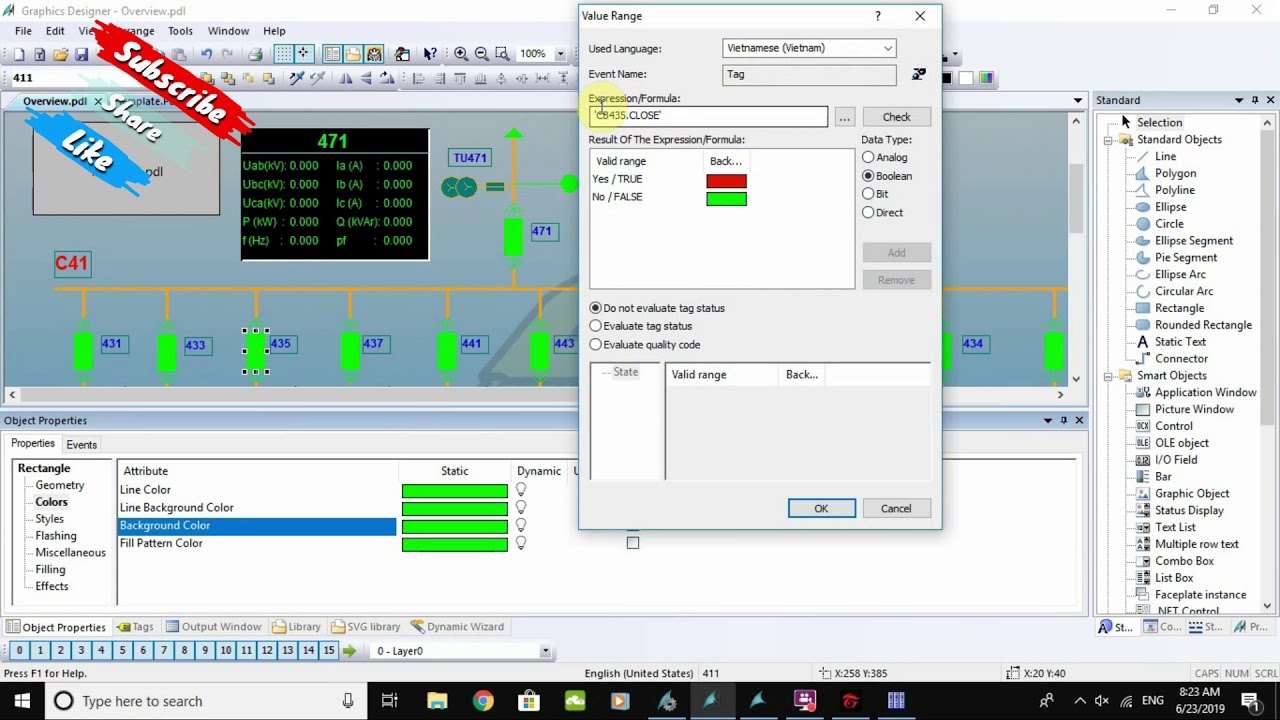Open the Chrome browser from the taskbar
Viewport: 1280px width, 720px height.
[483, 701]
